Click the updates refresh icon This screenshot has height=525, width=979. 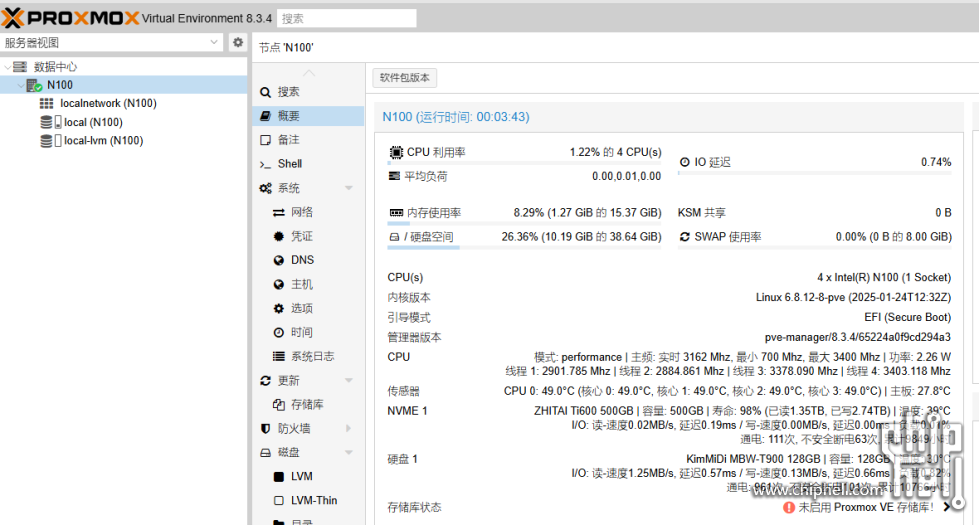tap(265, 380)
